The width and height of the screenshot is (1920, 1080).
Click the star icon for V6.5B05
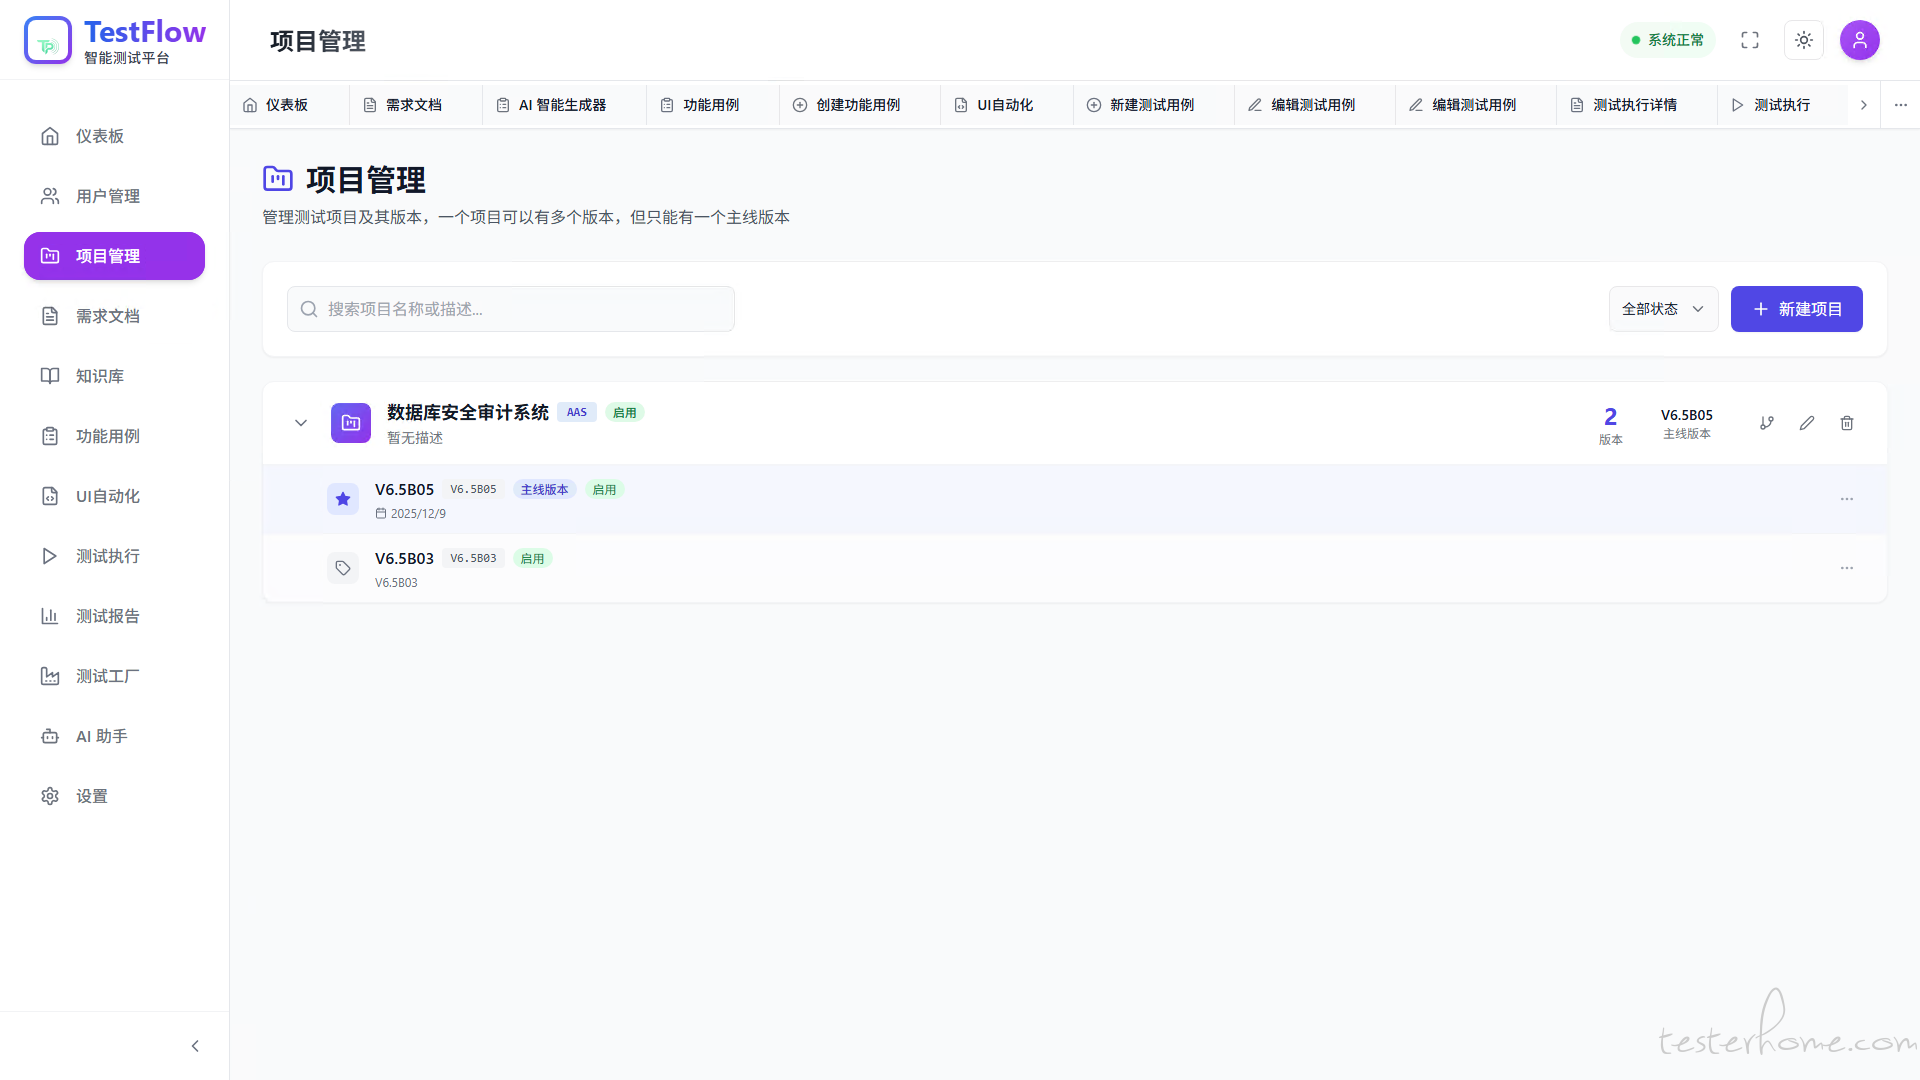(x=343, y=499)
